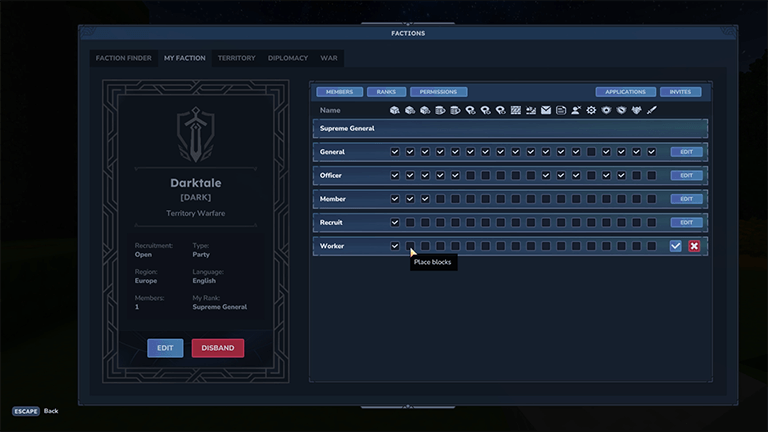Open the Territory tab
Viewport: 768px width, 432px height.
pos(237,58)
